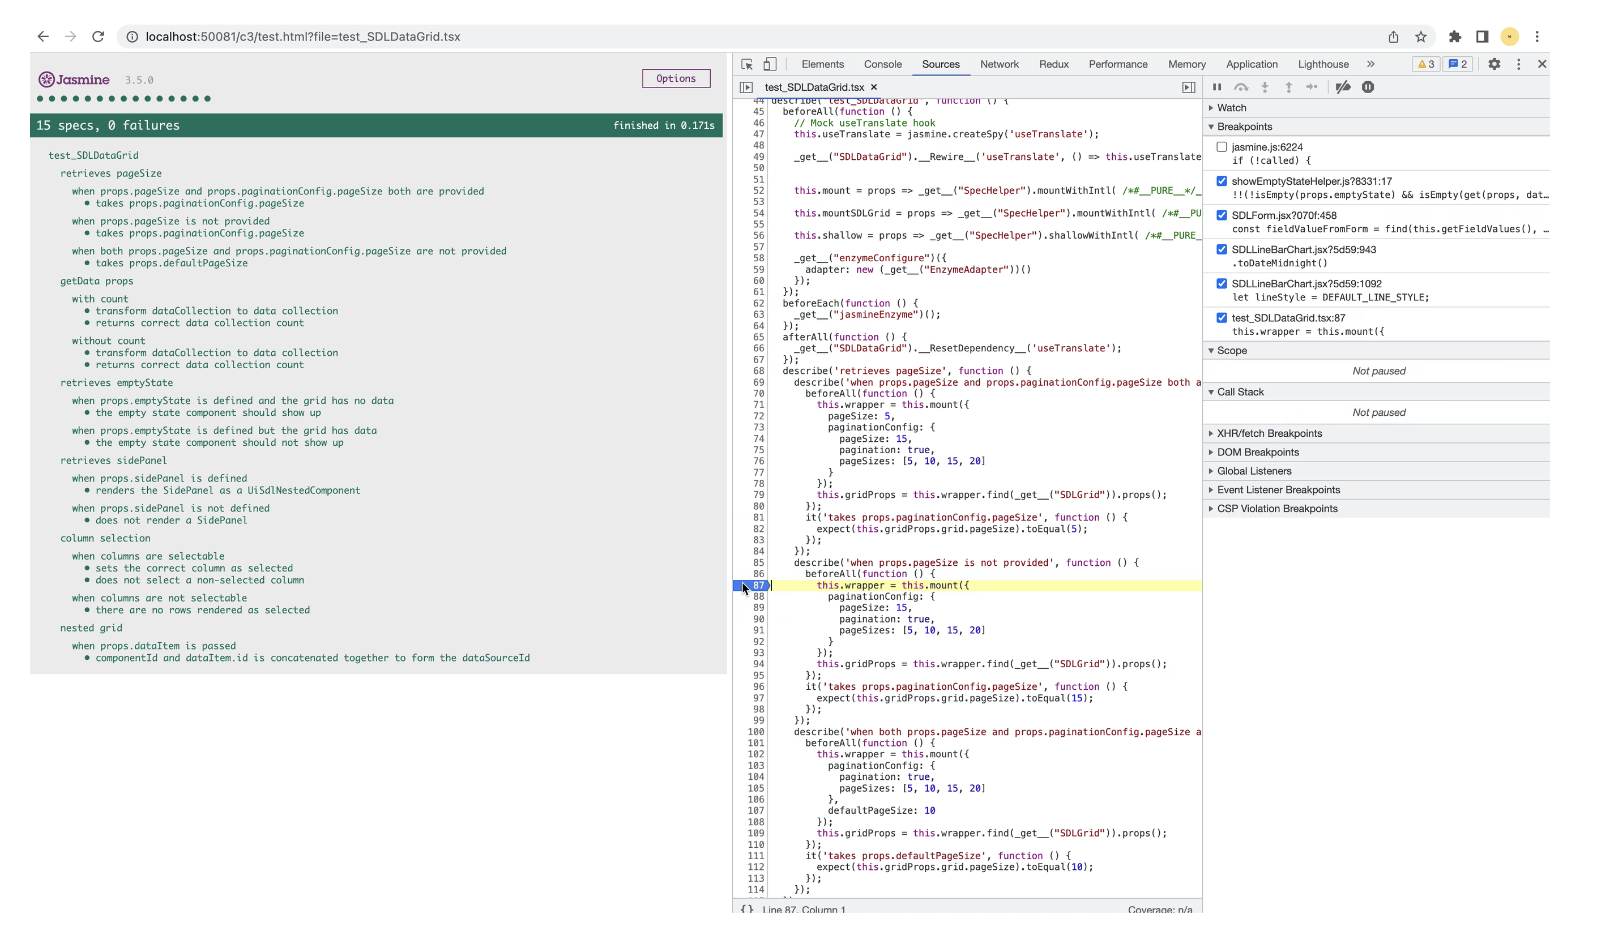Switch to the Console tab
The image size is (1602, 952).
tap(882, 64)
